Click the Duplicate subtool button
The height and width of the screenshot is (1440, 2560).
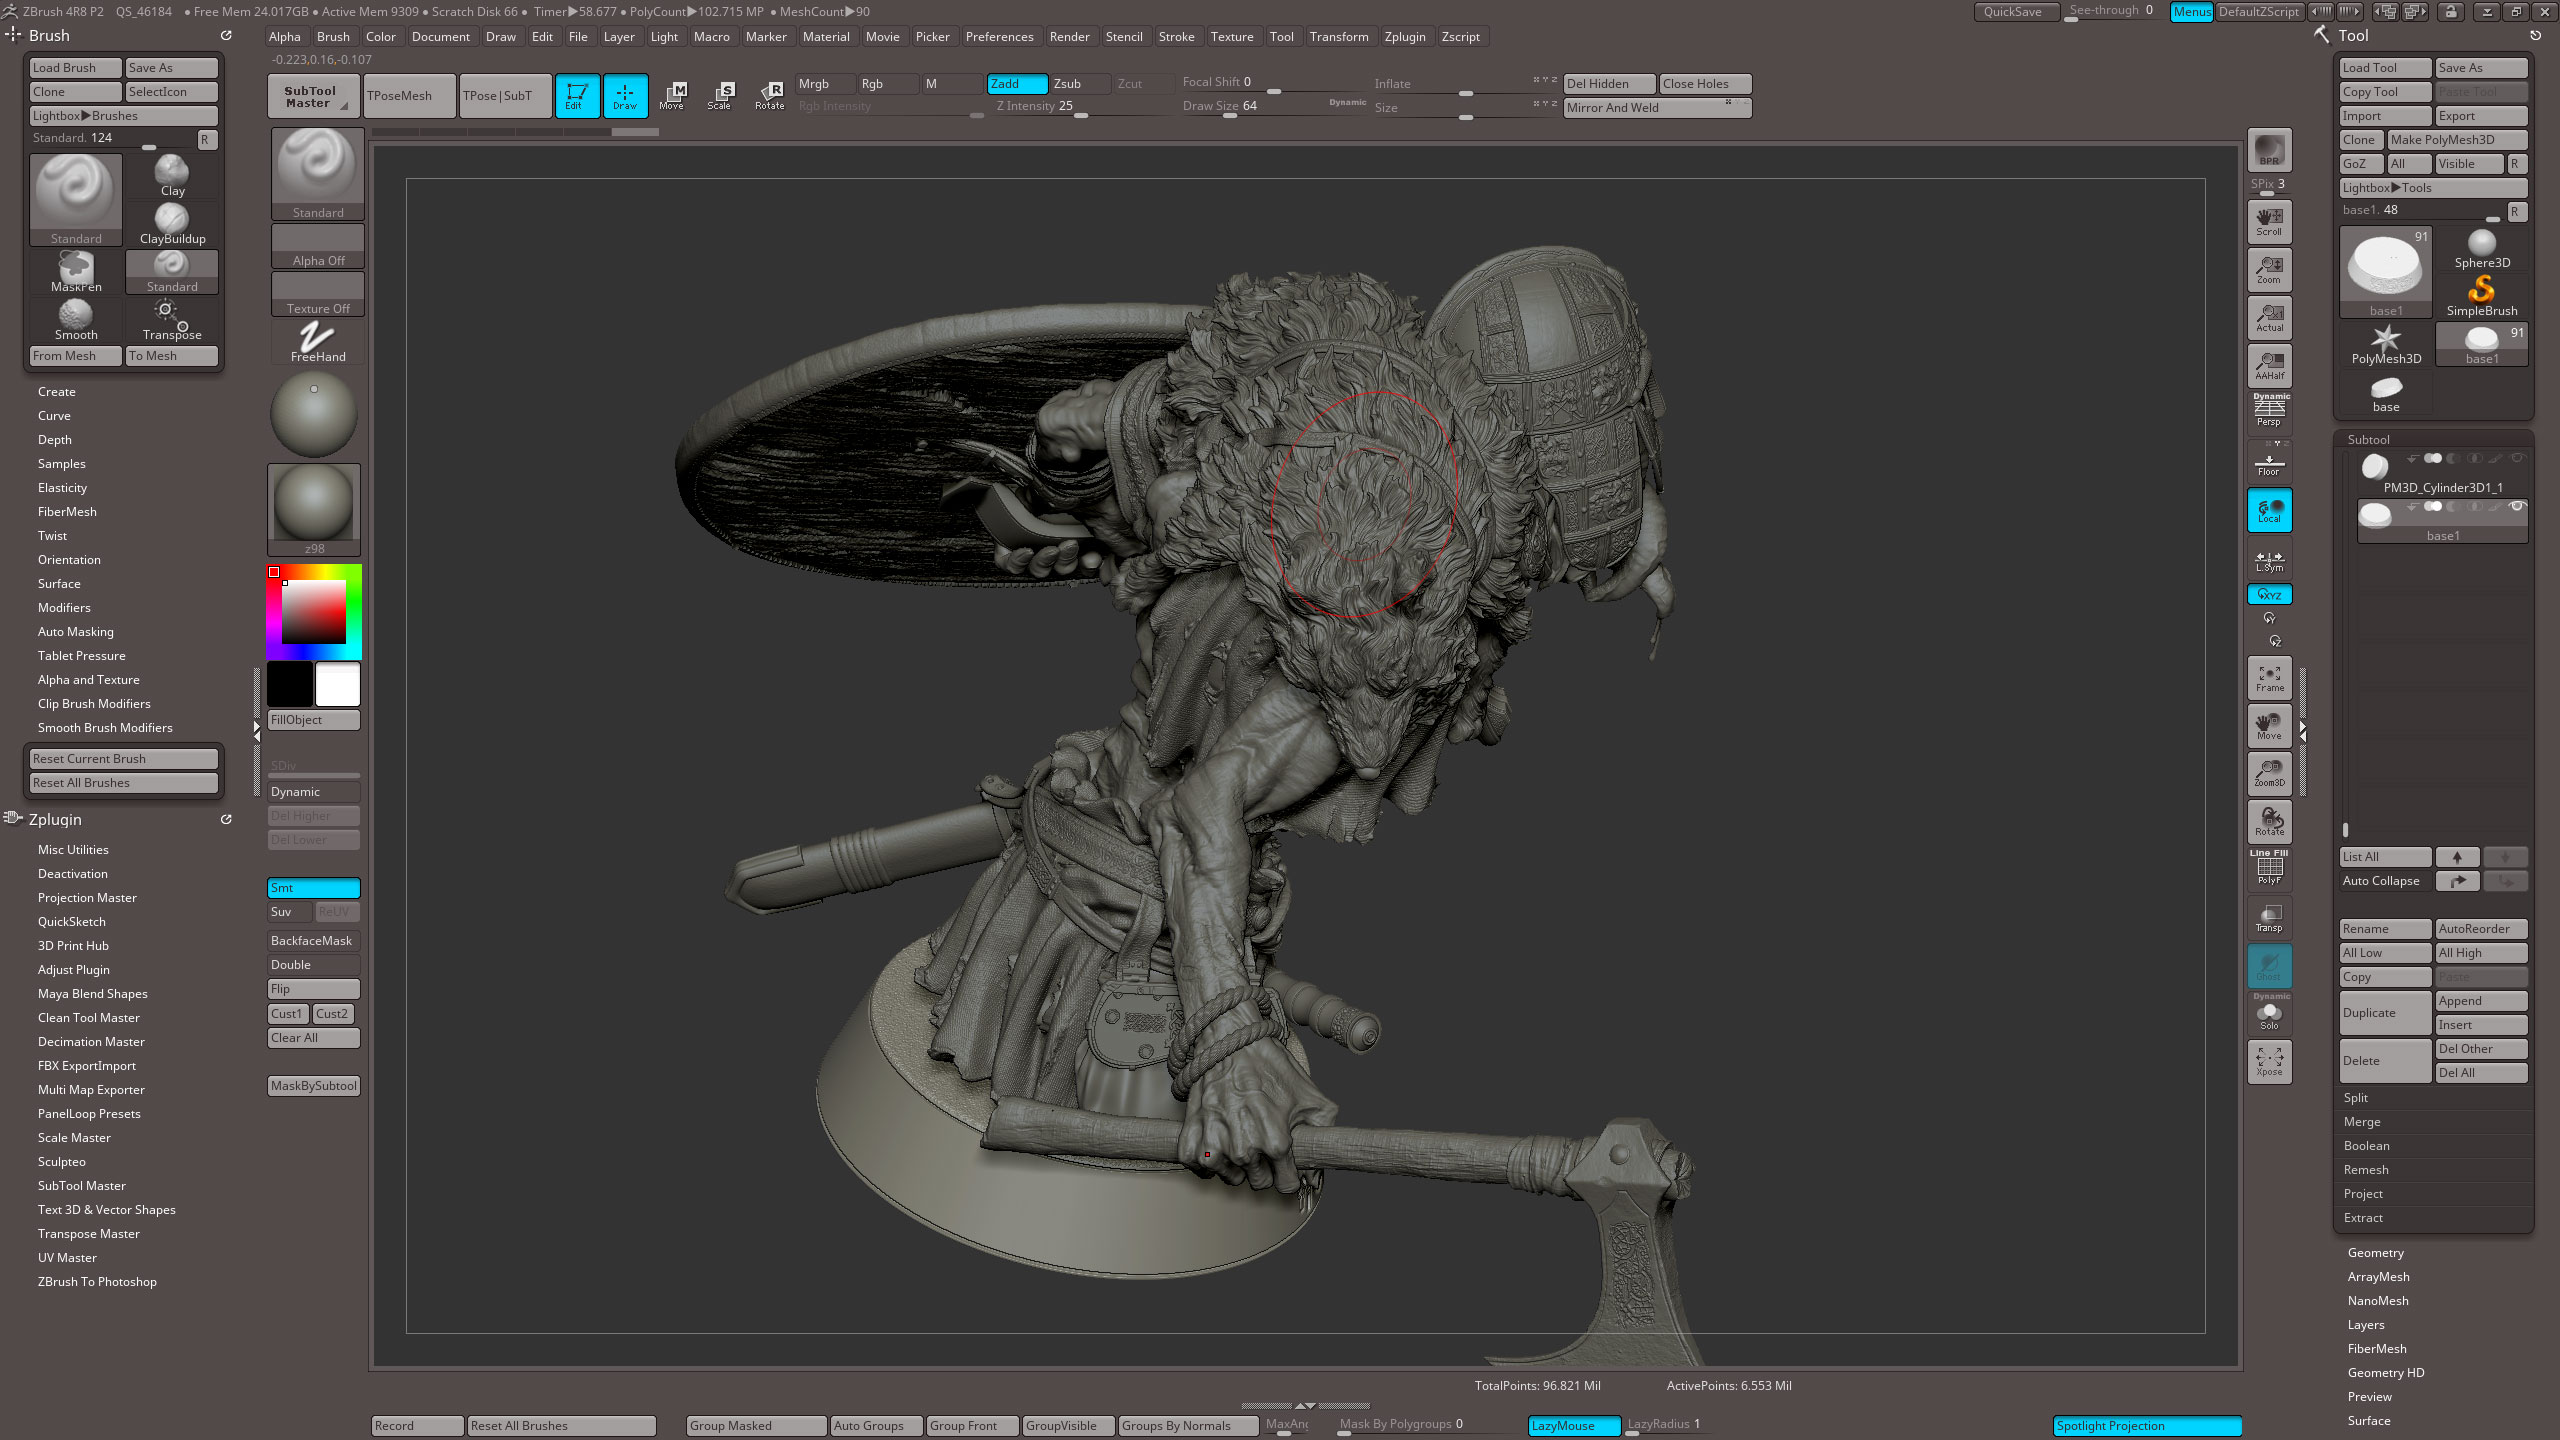[2385, 1013]
